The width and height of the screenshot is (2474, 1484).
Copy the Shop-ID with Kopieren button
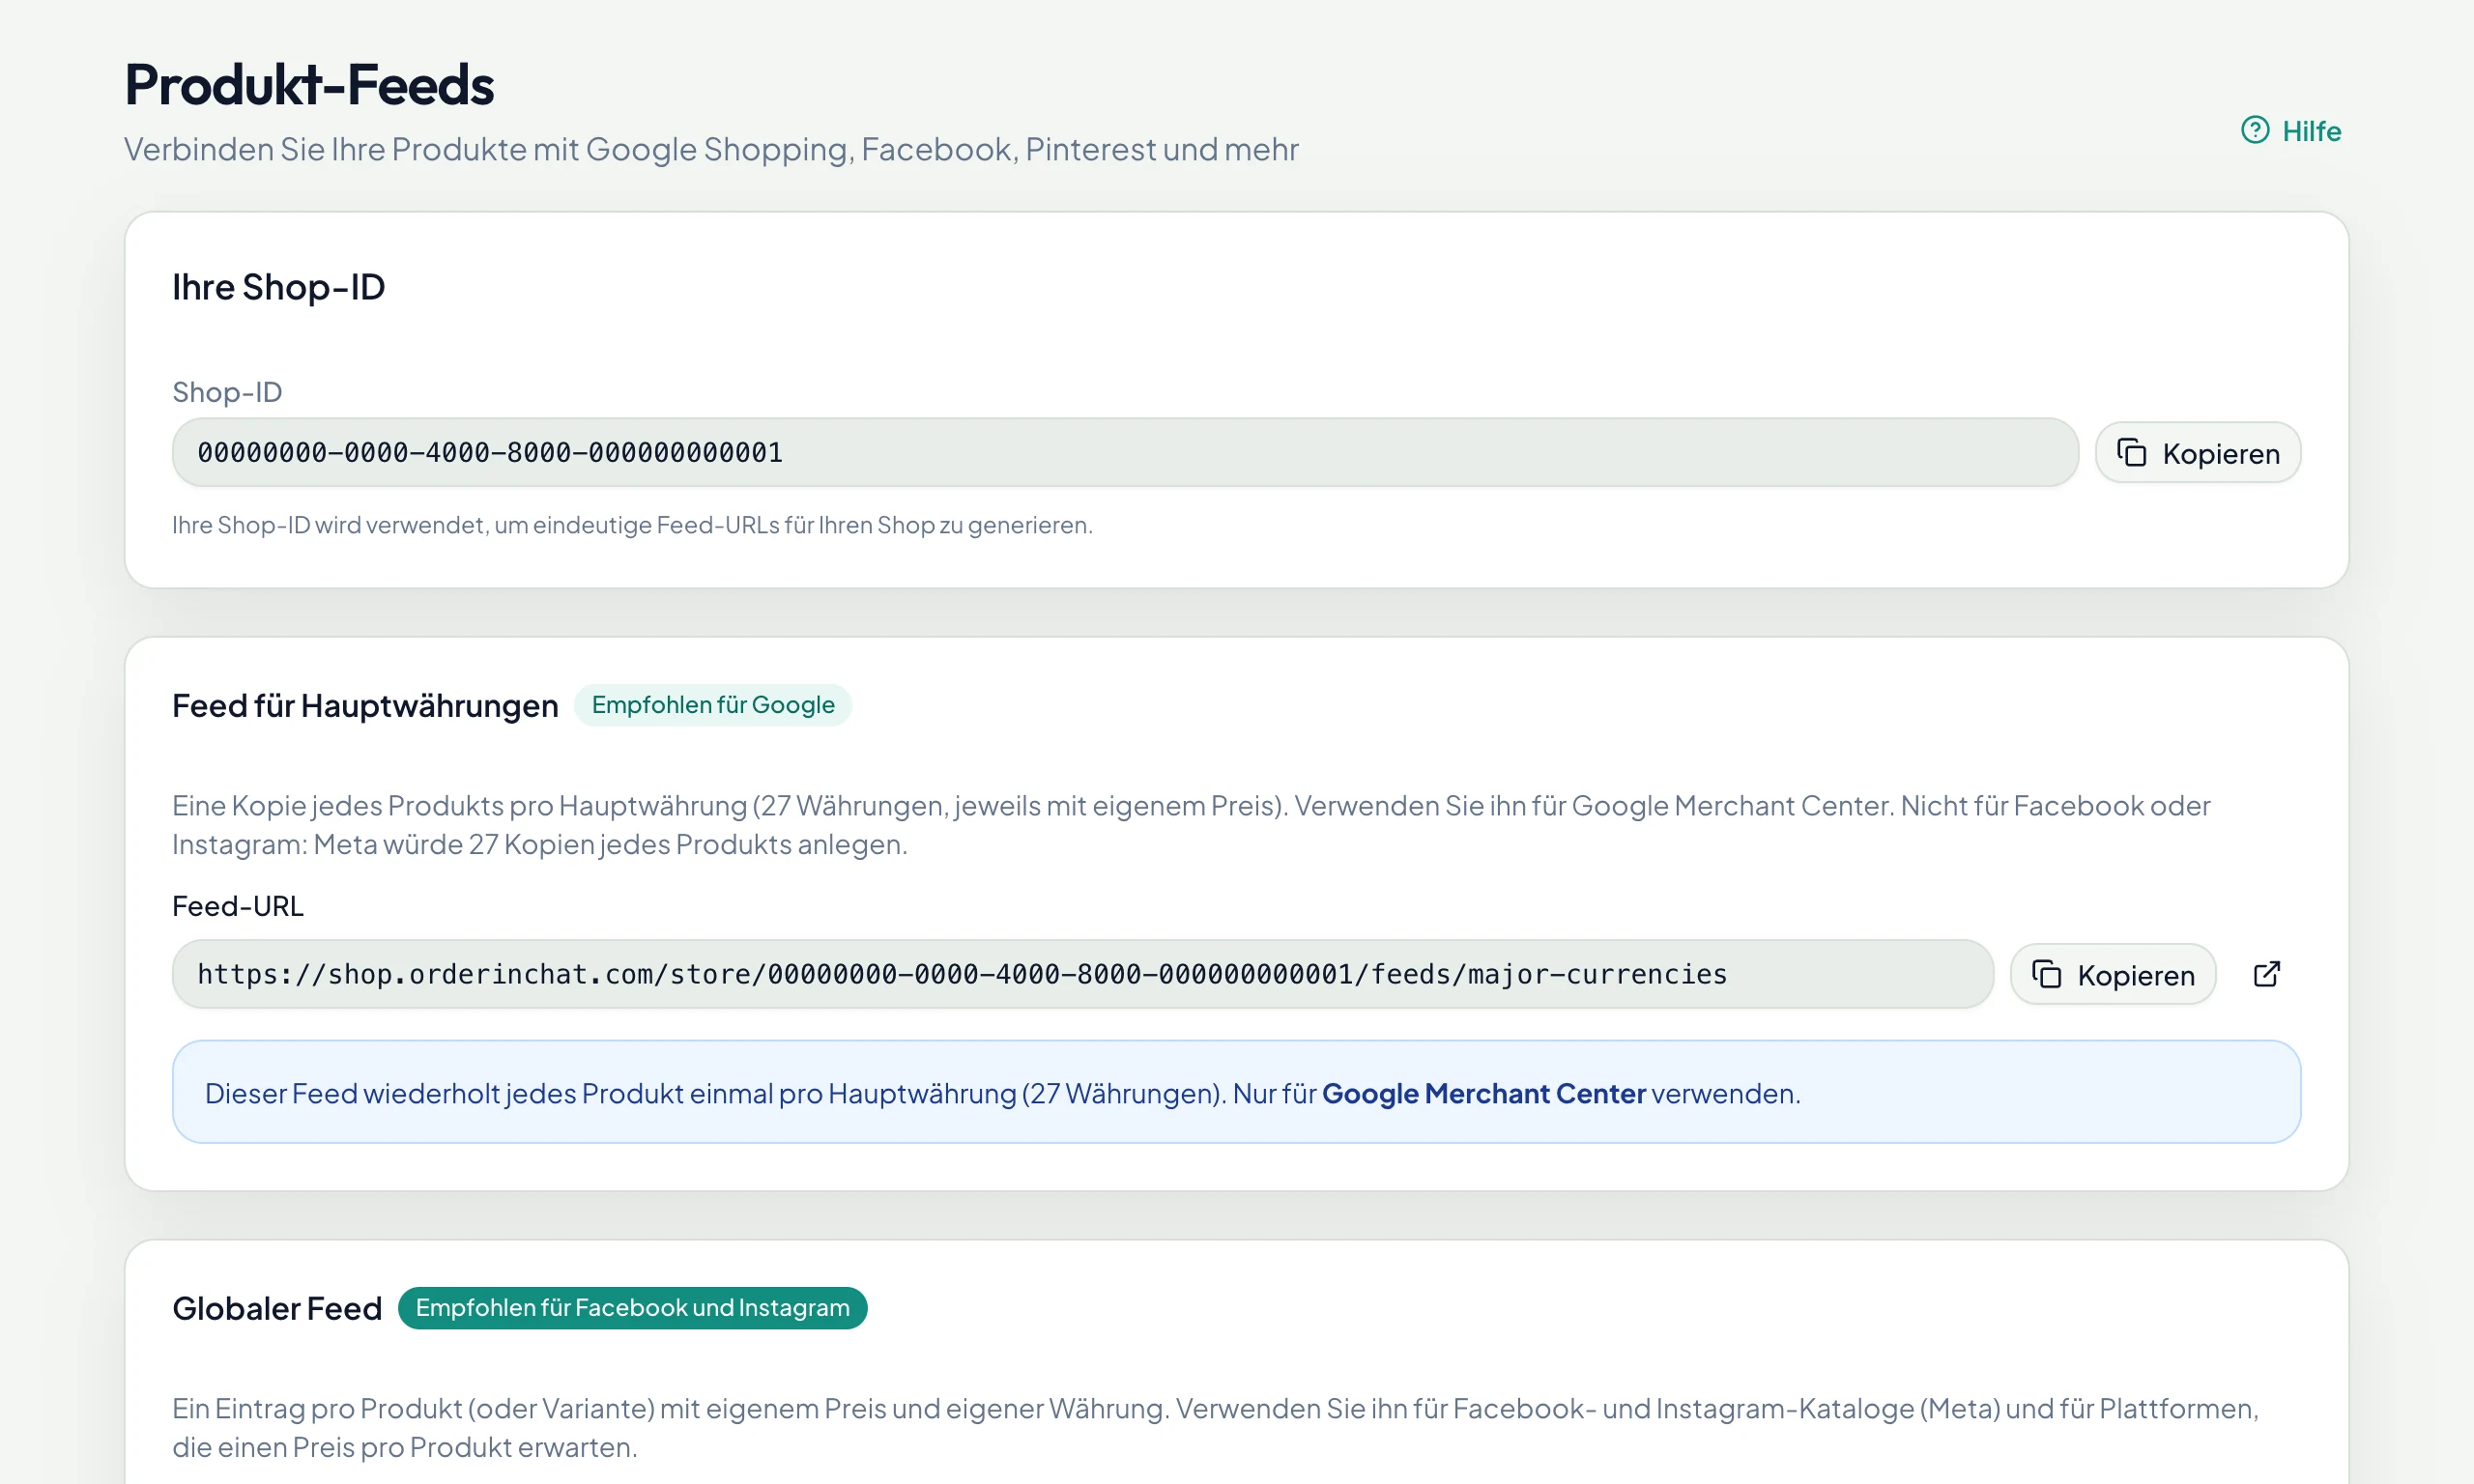pos(2198,453)
